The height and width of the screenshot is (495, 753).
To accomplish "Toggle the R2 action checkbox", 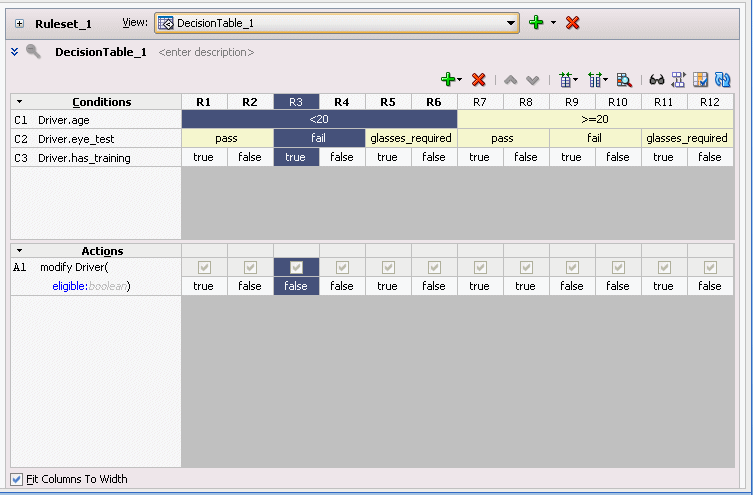I will point(250,267).
